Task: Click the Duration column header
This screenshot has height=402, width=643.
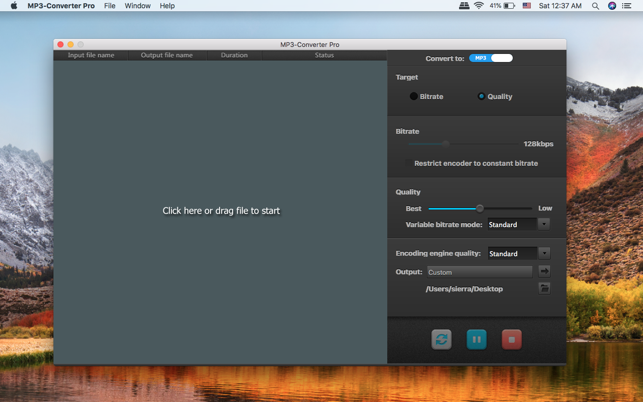Action: 234,55
